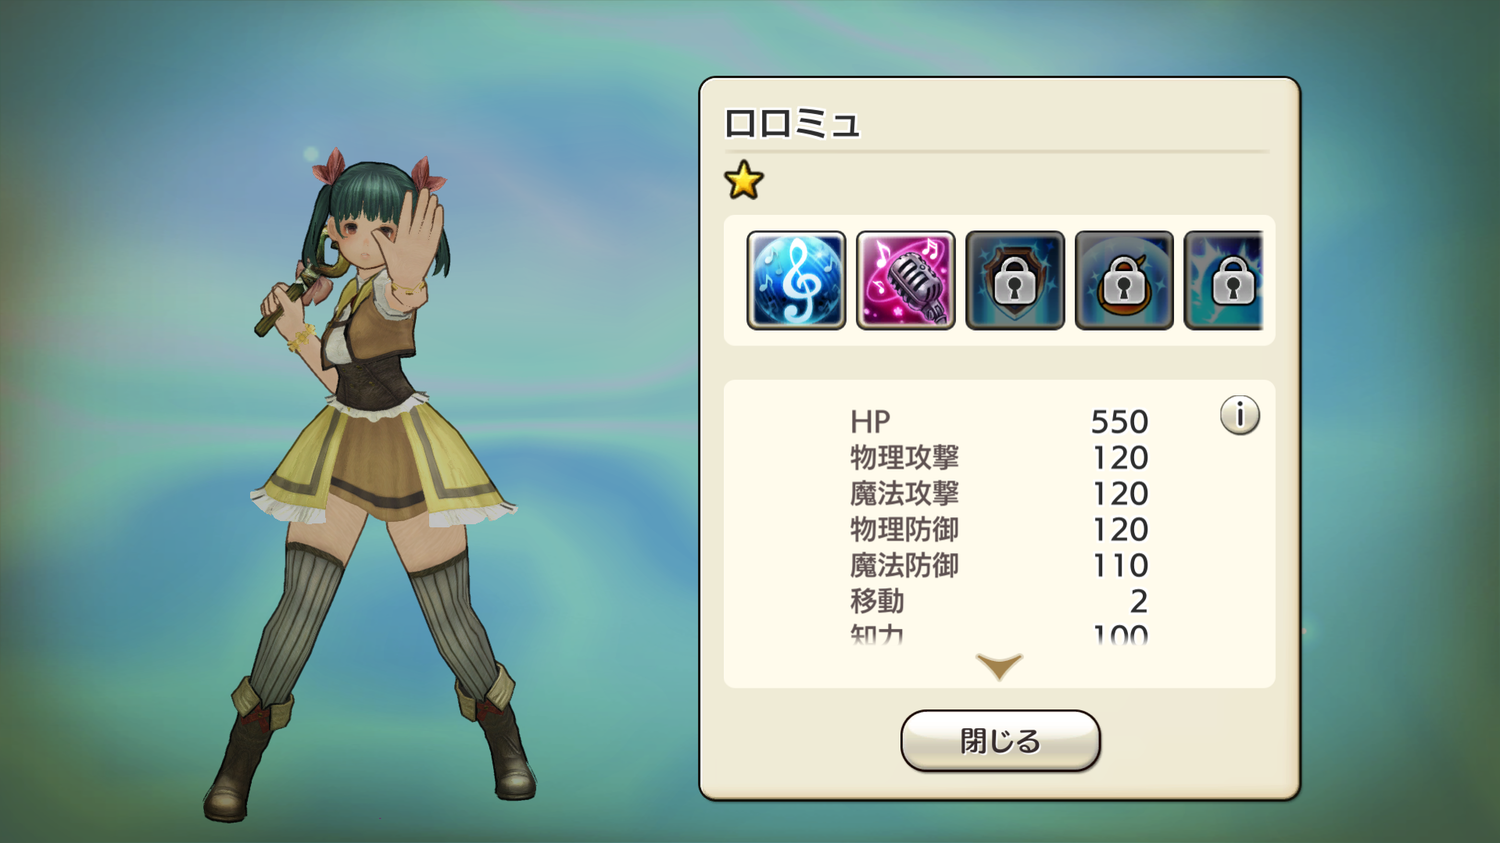Tap the partially visible fifth locked skill
This screenshot has height=843, width=1500.
click(x=1224, y=280)
